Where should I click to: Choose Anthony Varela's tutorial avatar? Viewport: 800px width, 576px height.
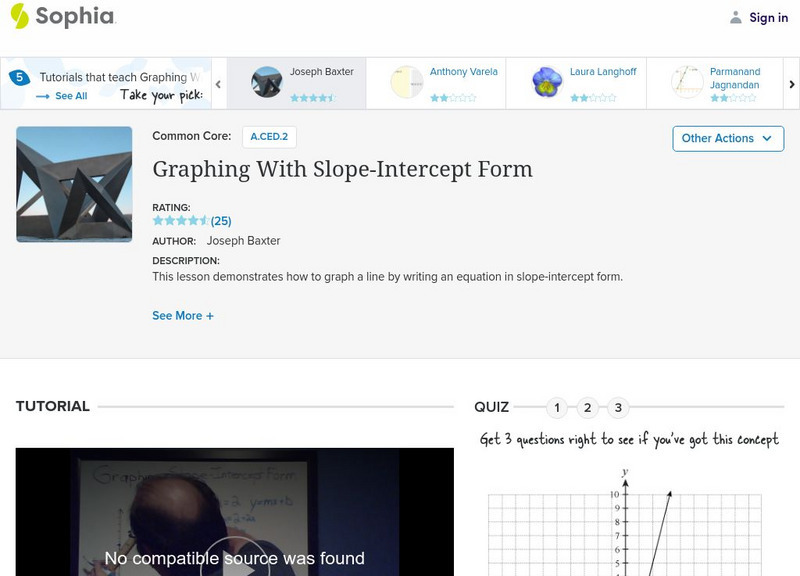[x=407, y=82]
